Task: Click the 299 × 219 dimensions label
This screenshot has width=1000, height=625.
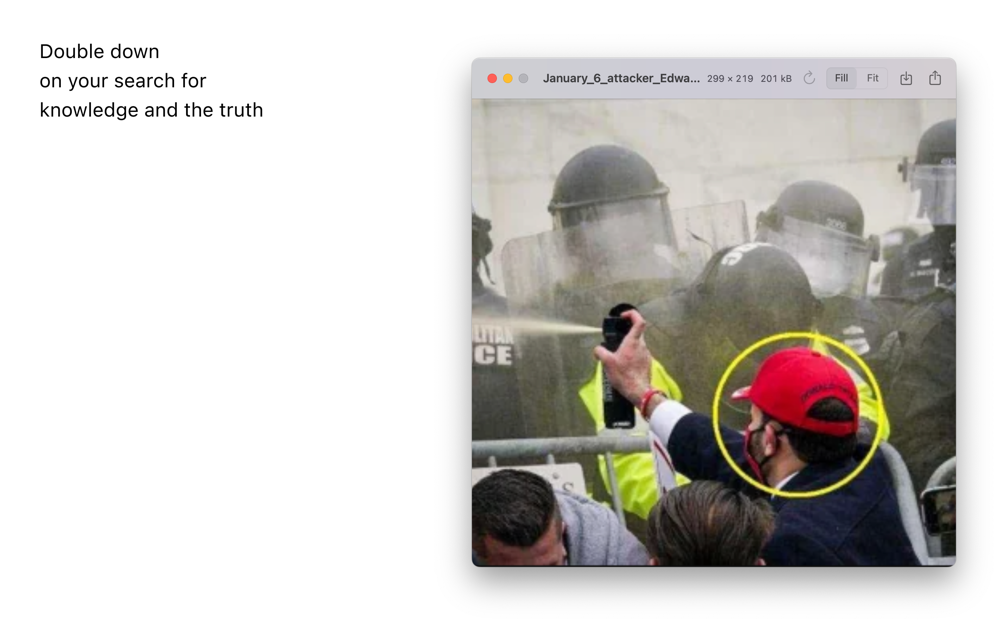Action: (730, 78)
